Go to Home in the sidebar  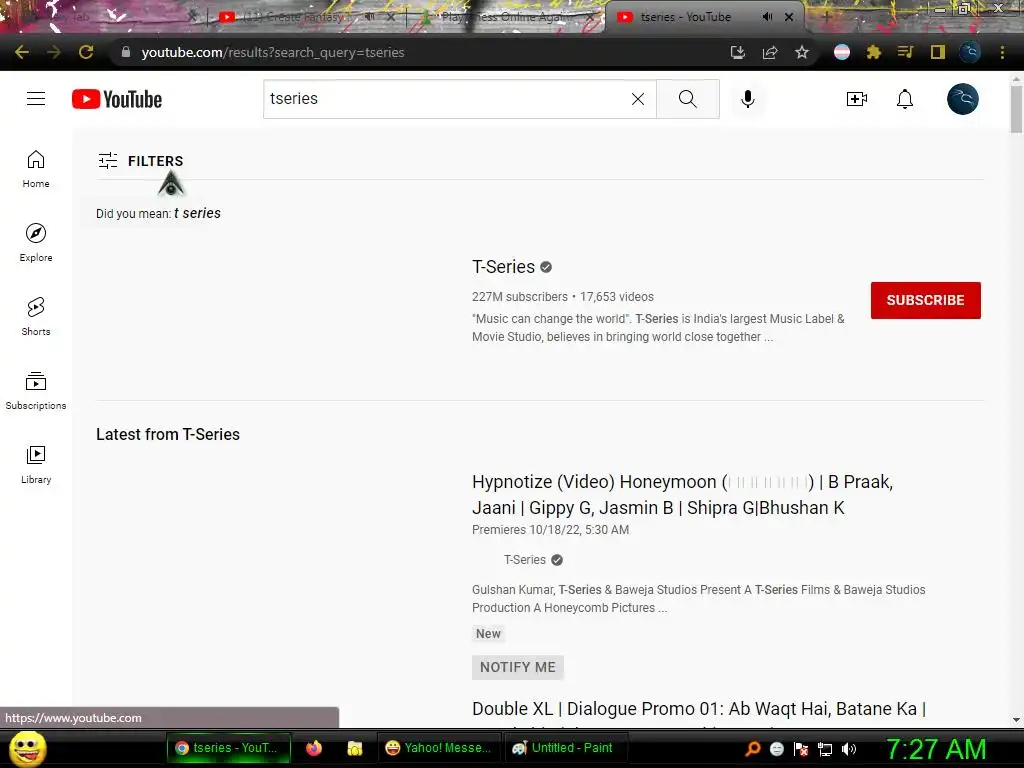[x=36, y=168]
